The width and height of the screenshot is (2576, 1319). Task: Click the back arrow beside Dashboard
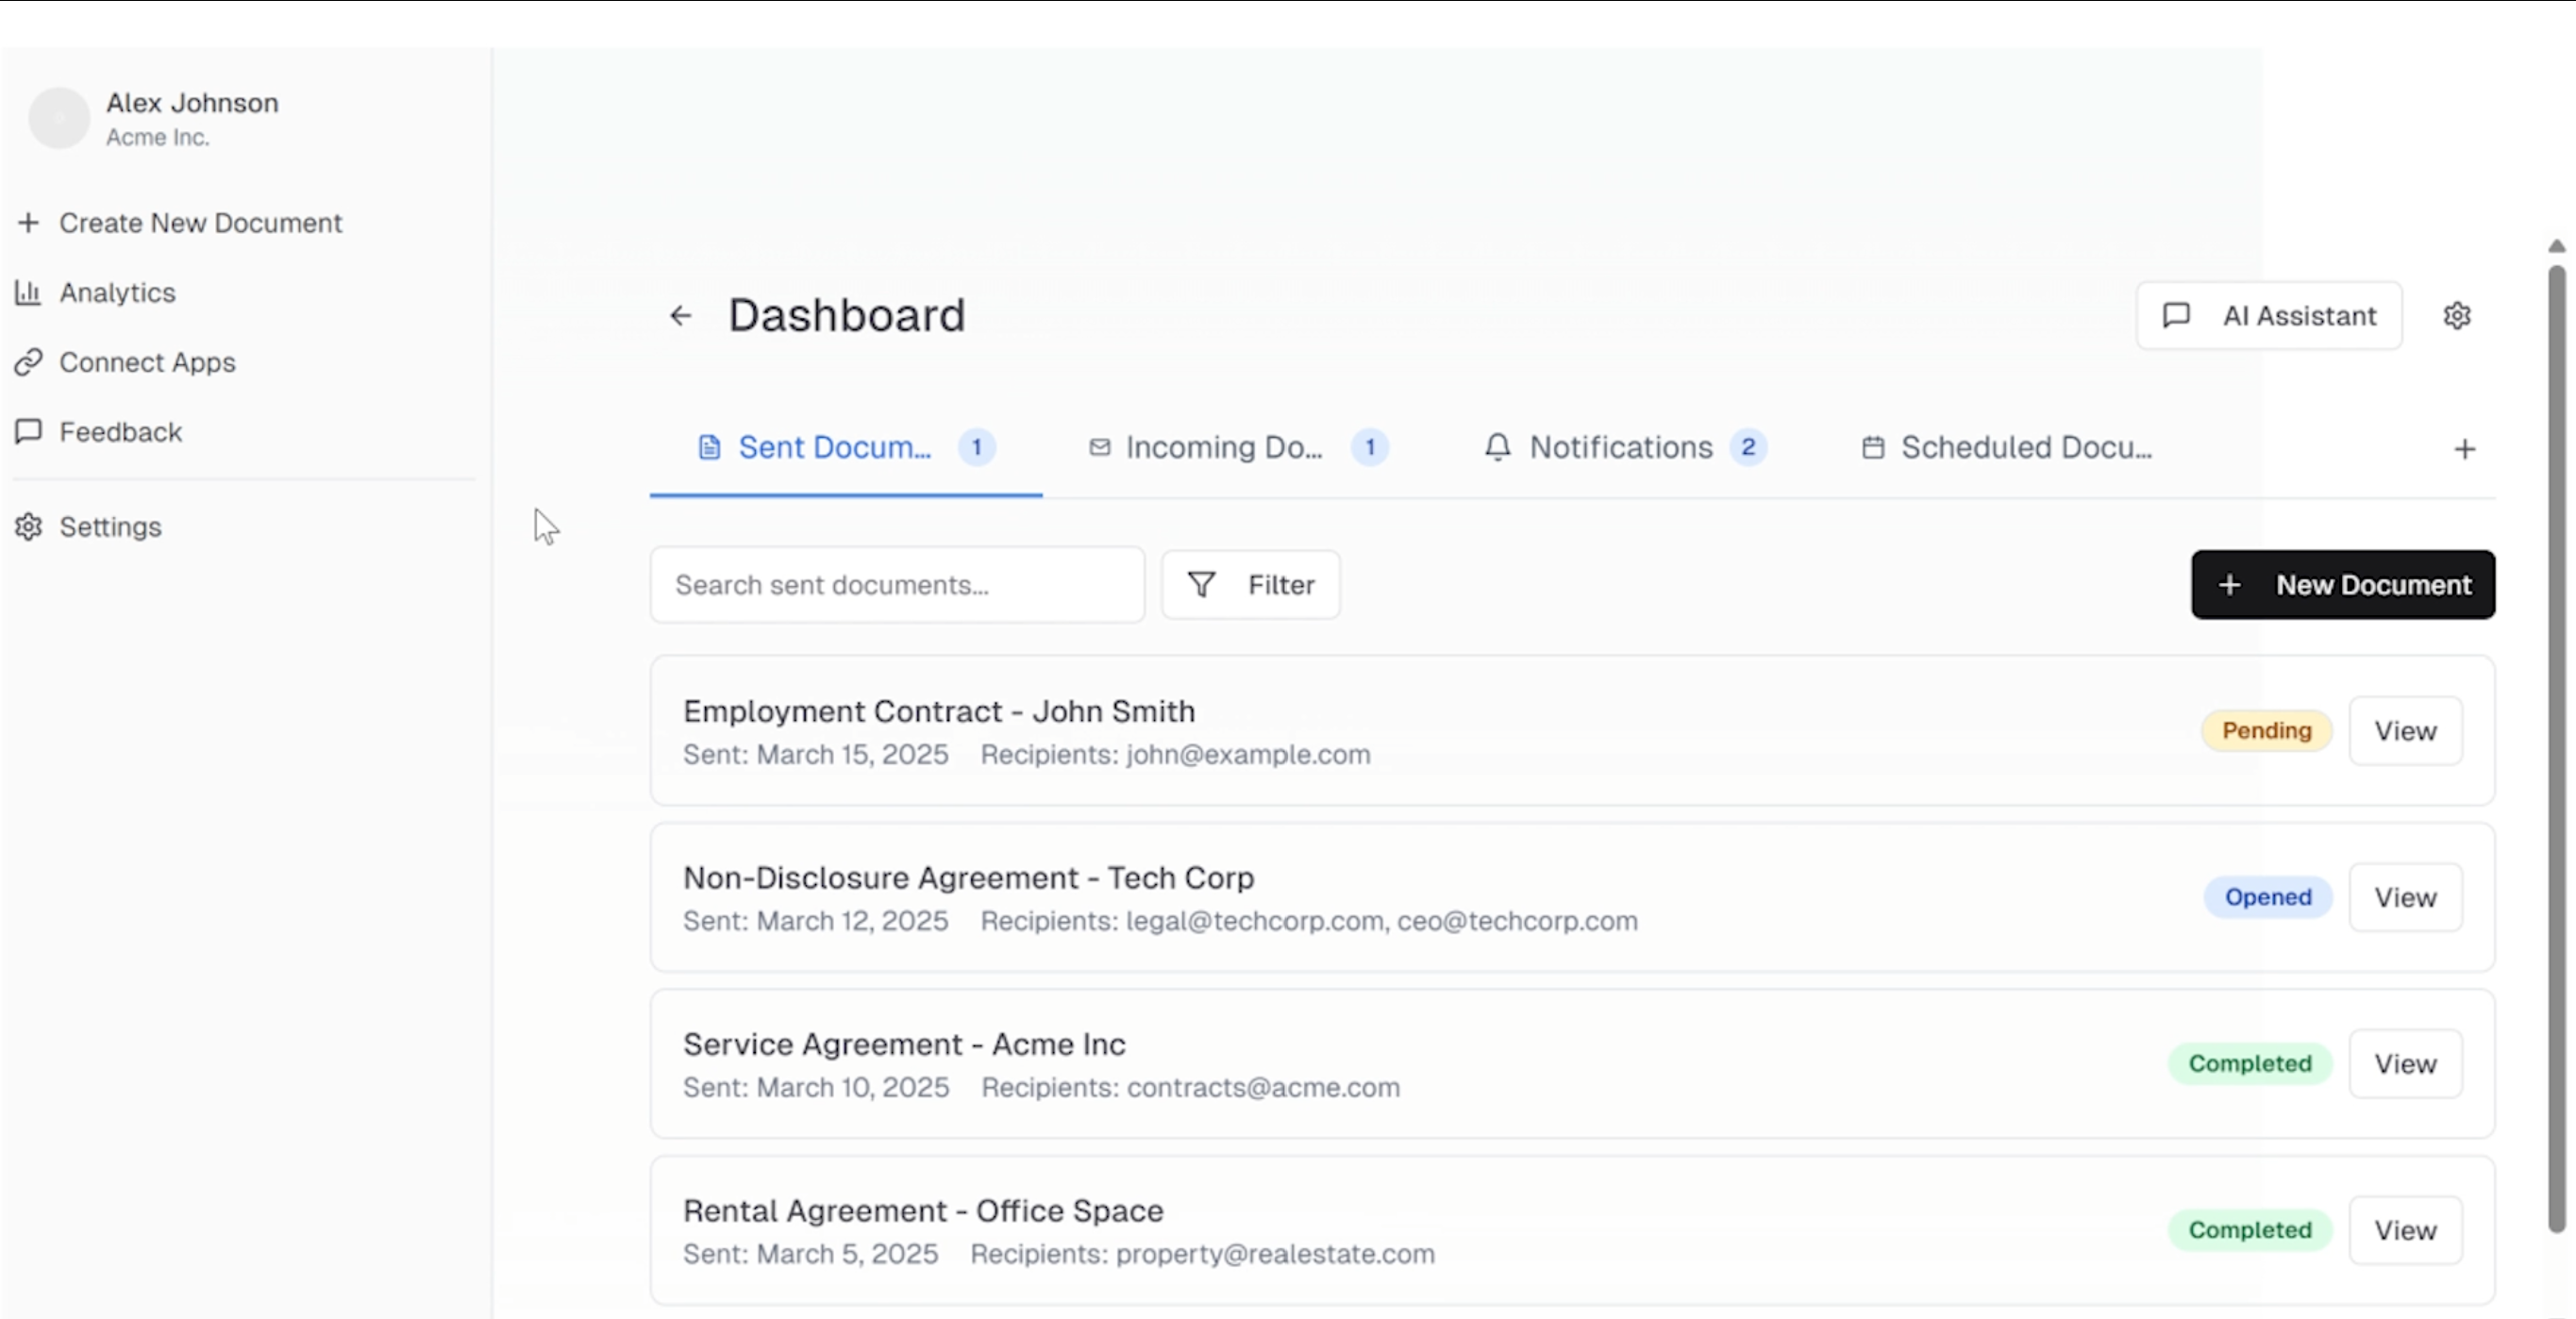click(x=680, y=316)
